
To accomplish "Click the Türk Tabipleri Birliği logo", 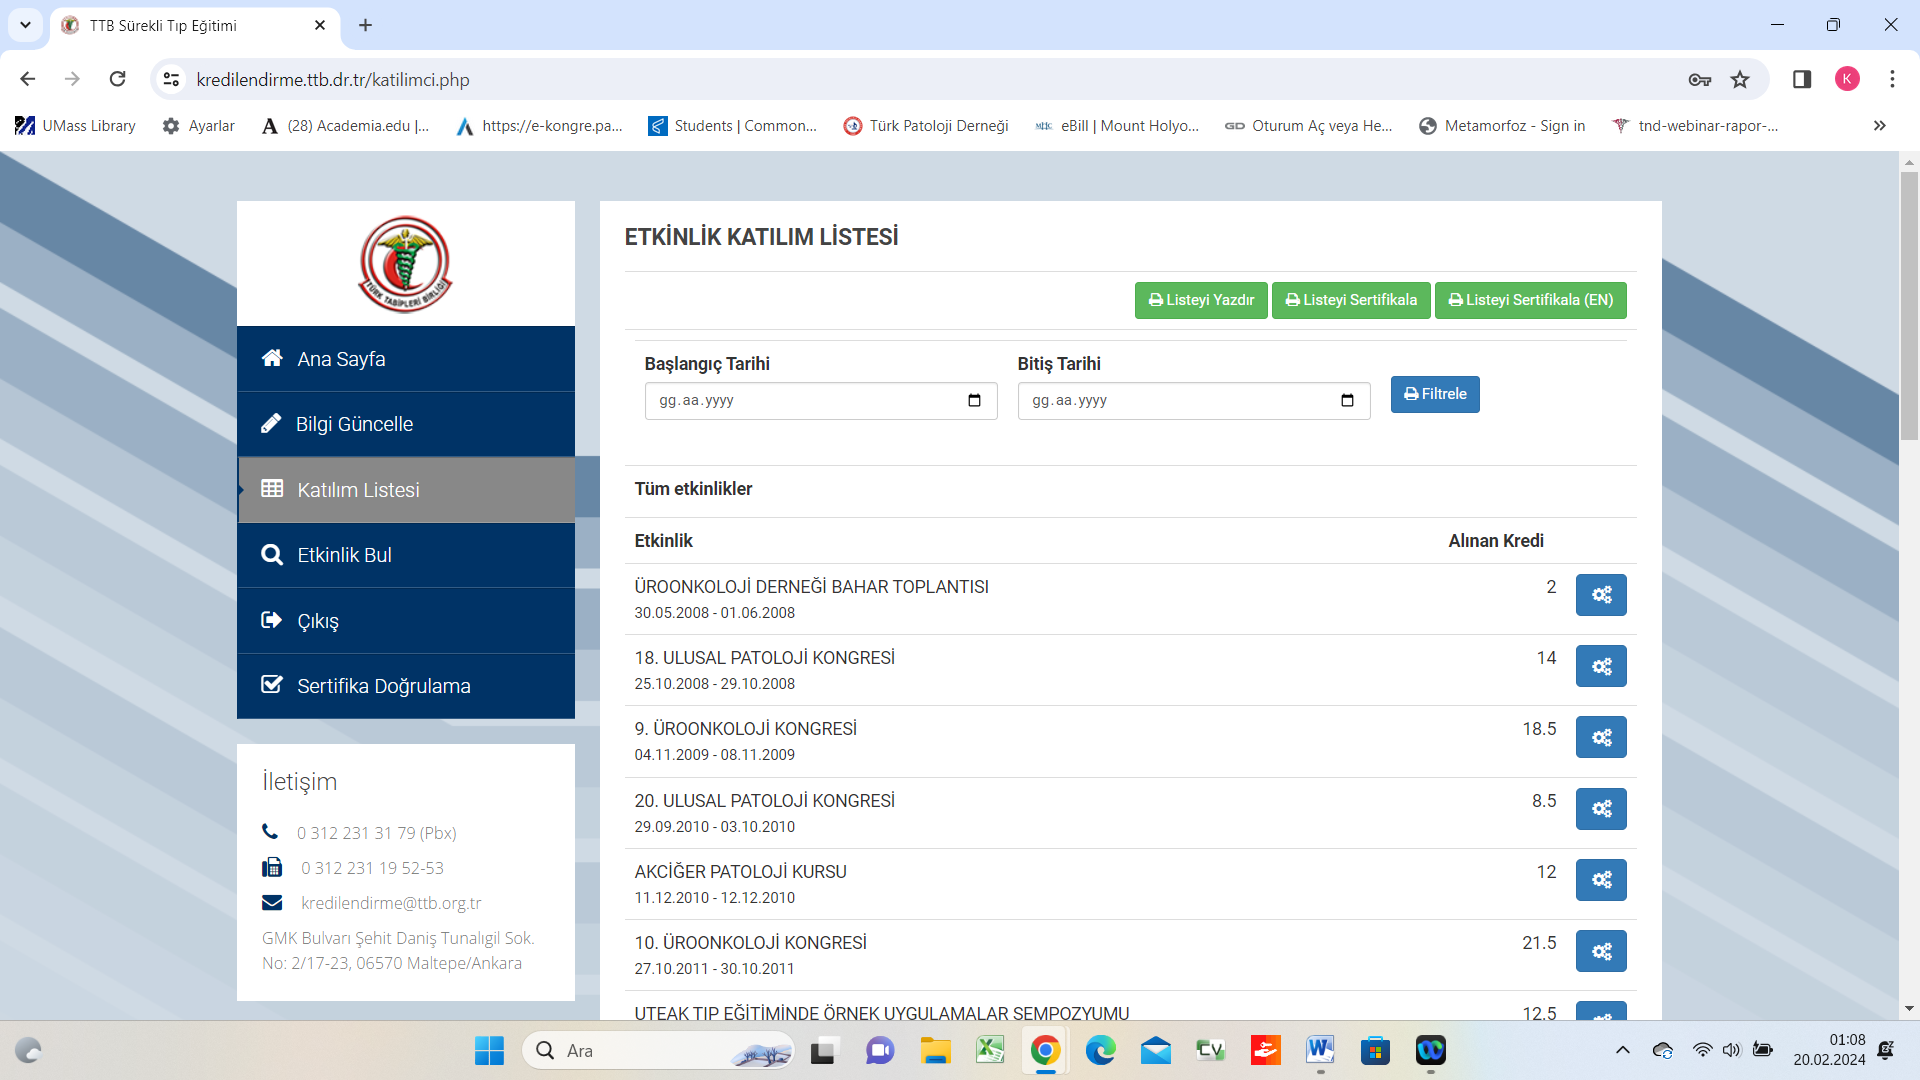I will pyautogui.click(x=405, y=264).
